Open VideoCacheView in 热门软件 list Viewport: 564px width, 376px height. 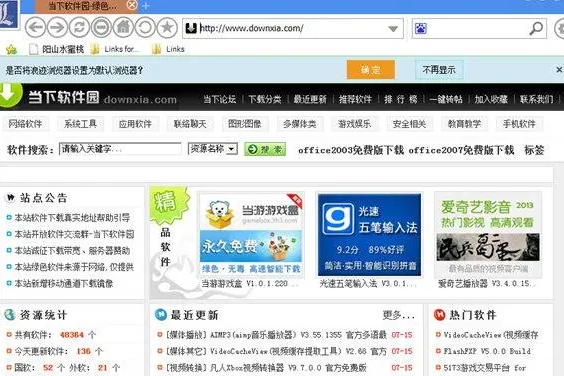pyautogui.click(x=491, y=335)
